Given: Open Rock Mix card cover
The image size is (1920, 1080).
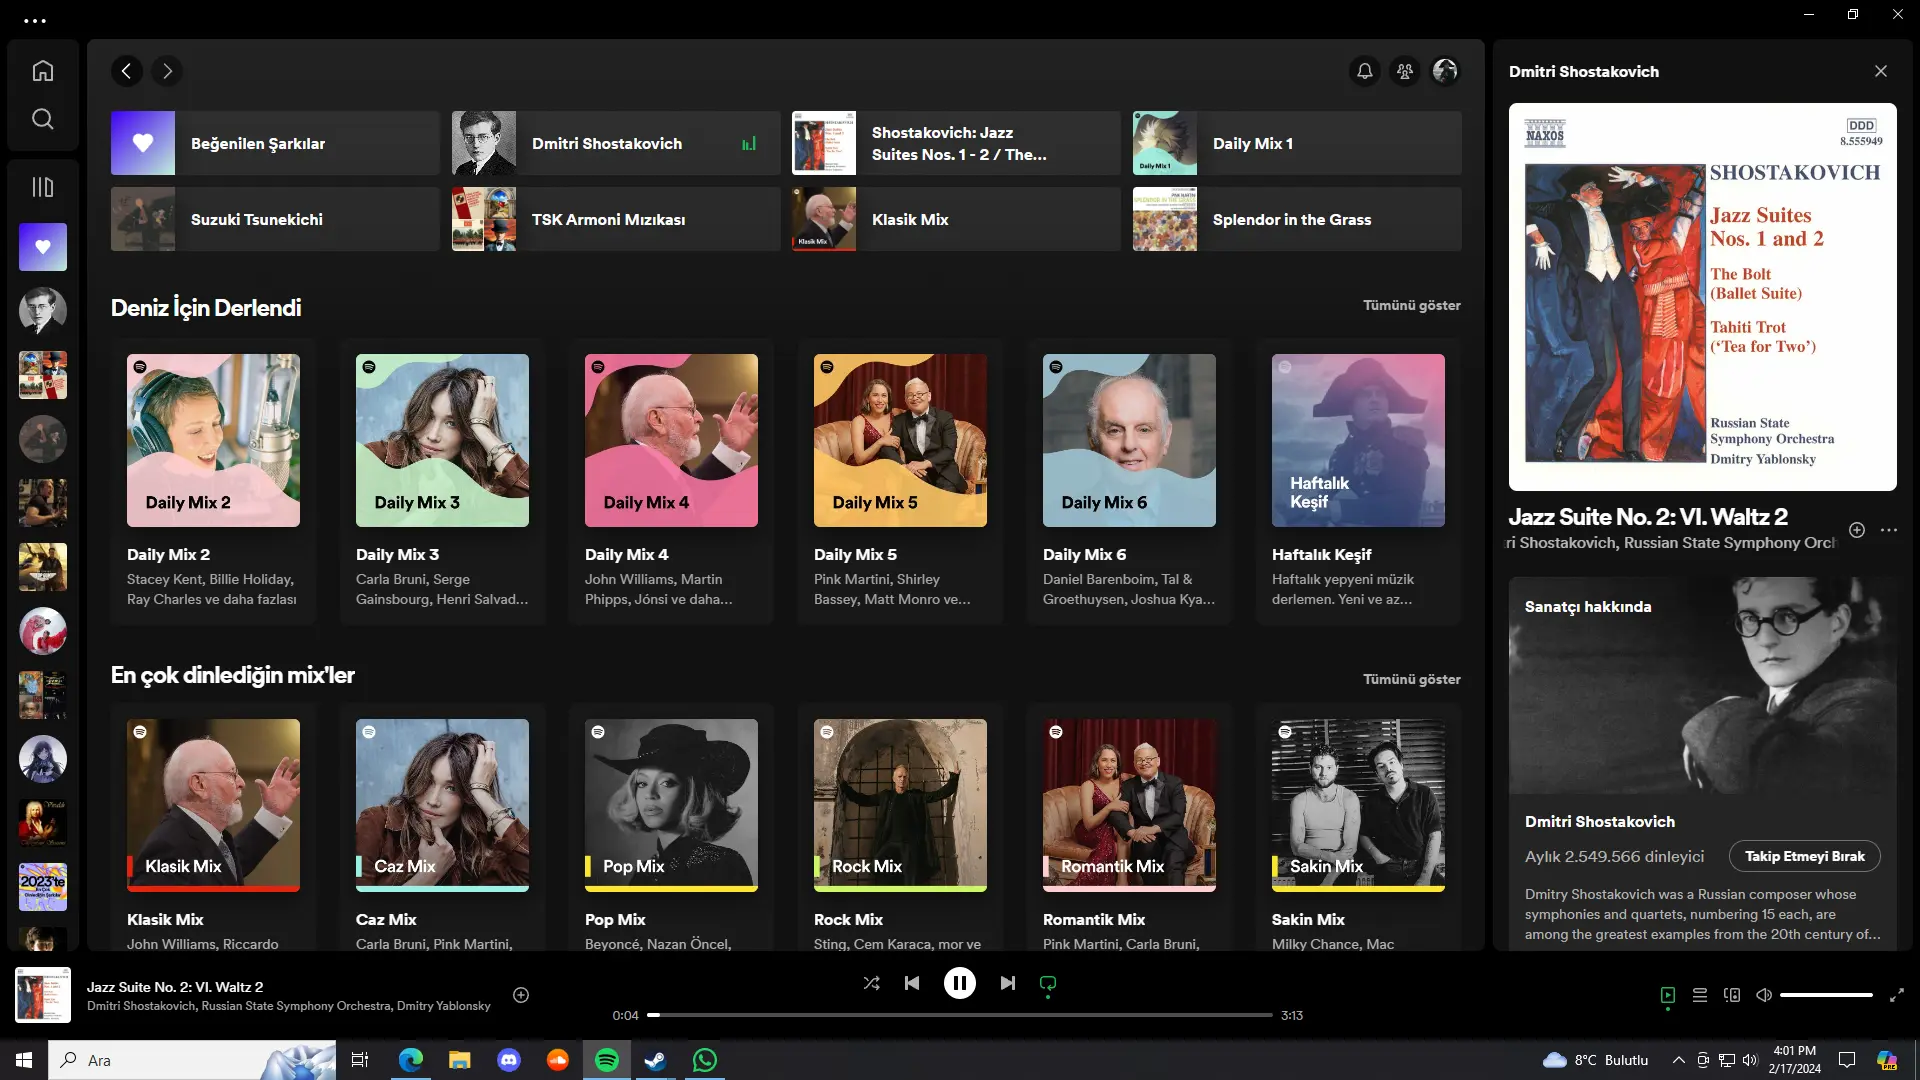Looking at the screenshot, I should [x=900, y=805].
